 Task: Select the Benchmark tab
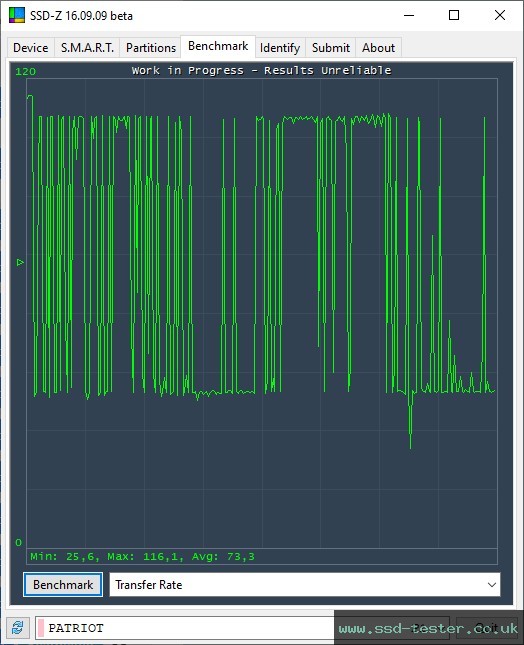218,46
